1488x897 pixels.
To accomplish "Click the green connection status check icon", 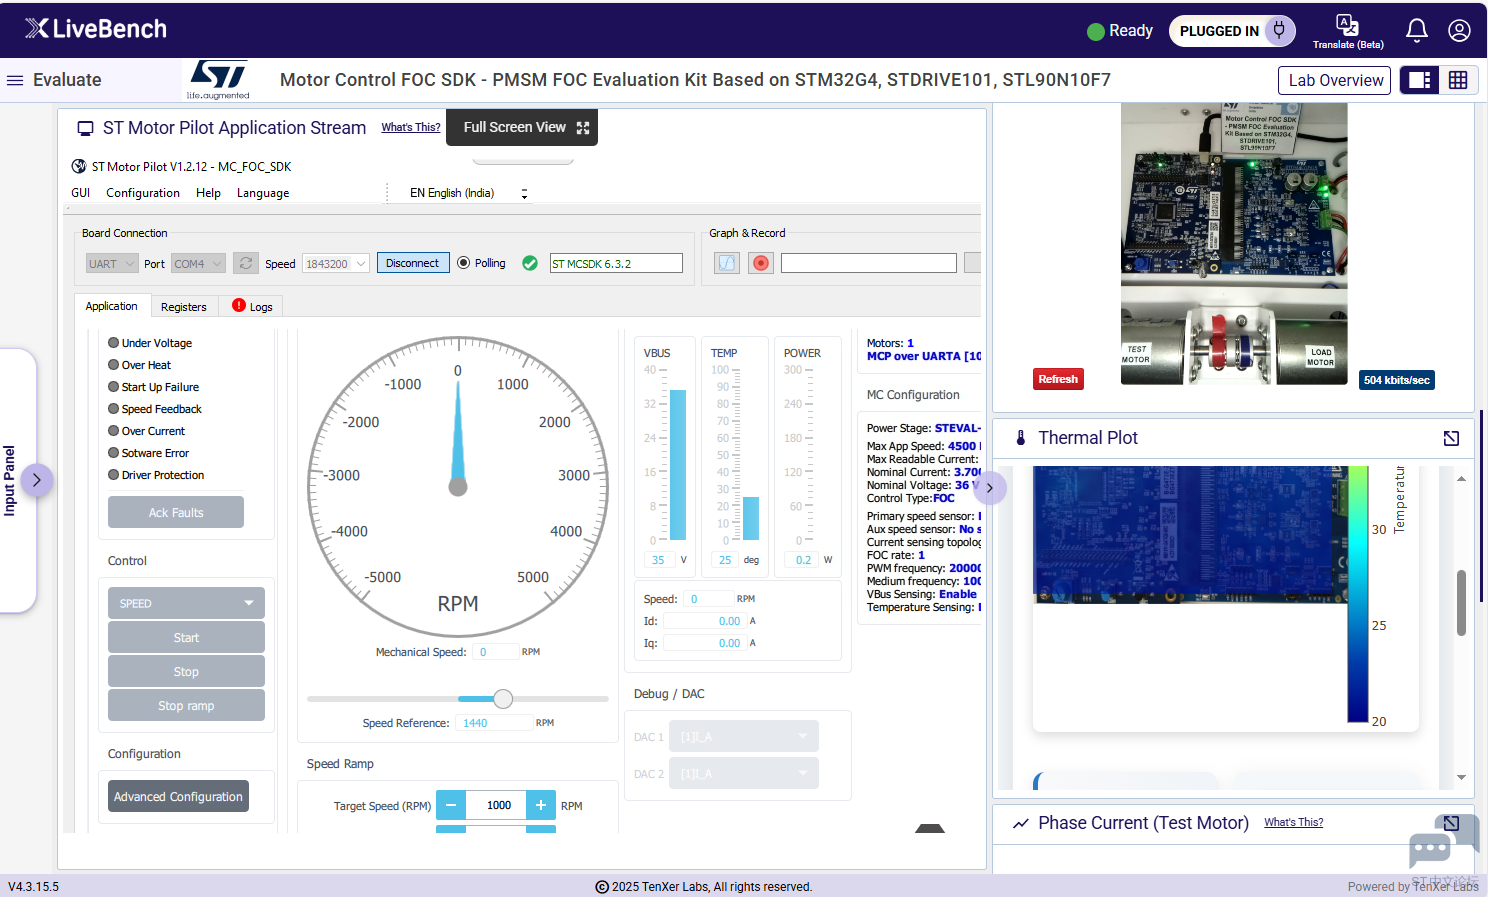I will (530, 263).
